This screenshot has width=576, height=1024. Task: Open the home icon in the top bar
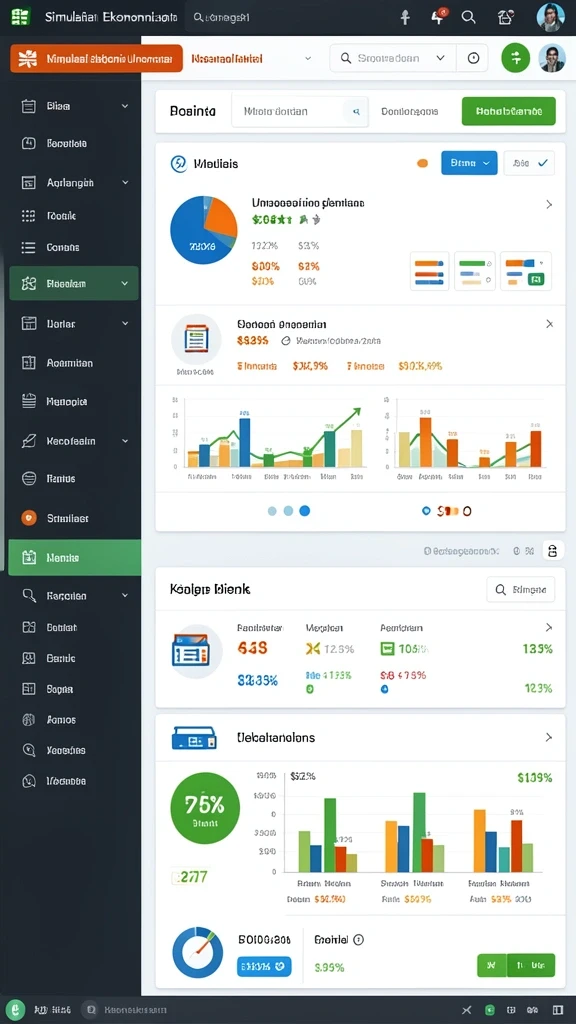coord(505,18)
